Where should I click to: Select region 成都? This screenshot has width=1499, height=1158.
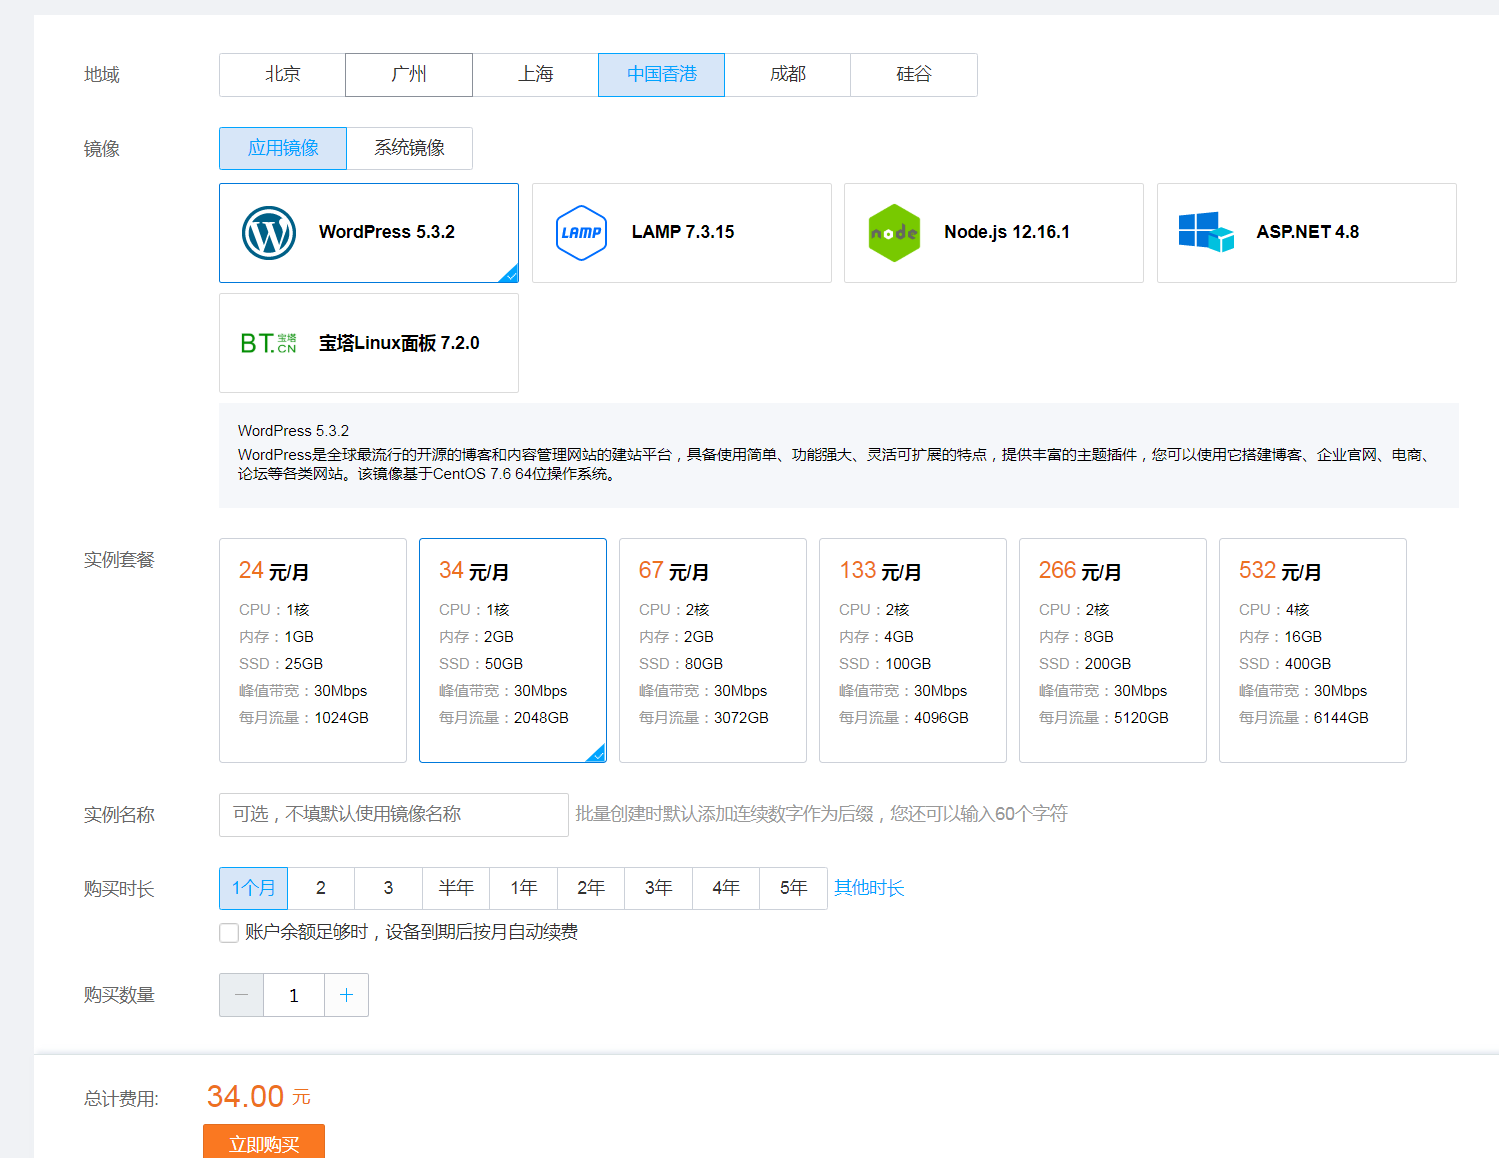coord(788,75)
